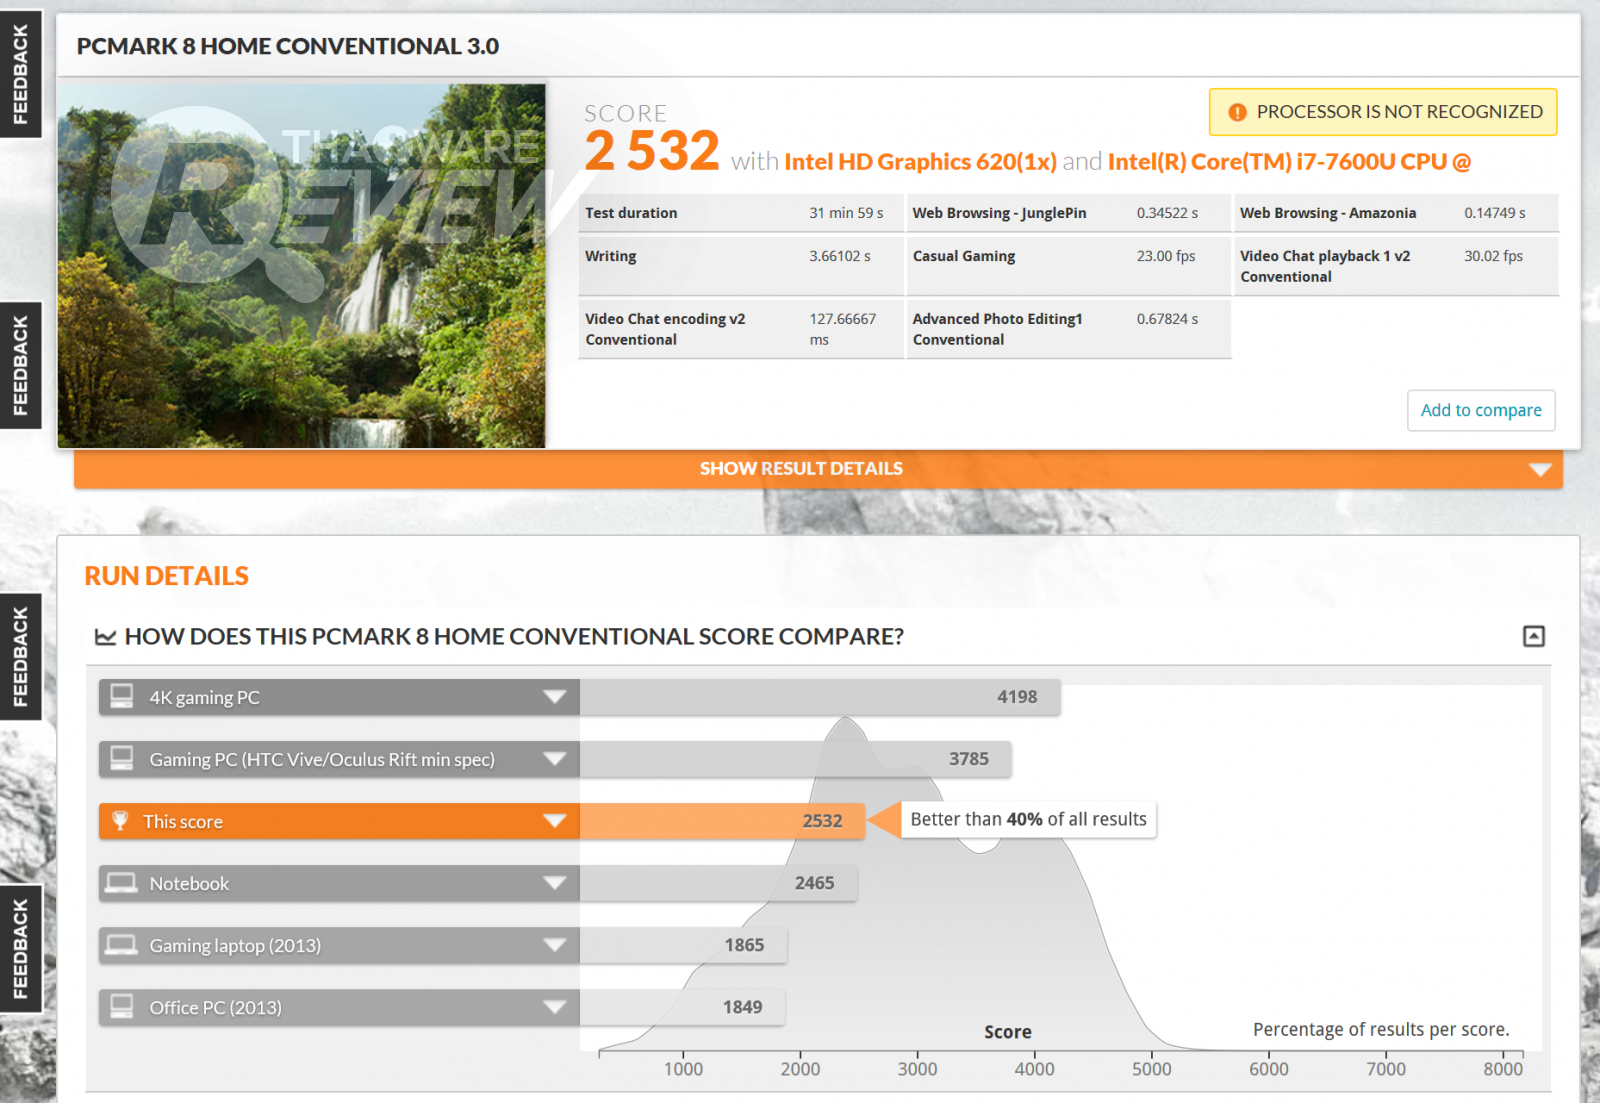Open the Intel HD Graphics 620(1x) link
Viewport: 1600px width, 1103px height.
click(920, 162)
